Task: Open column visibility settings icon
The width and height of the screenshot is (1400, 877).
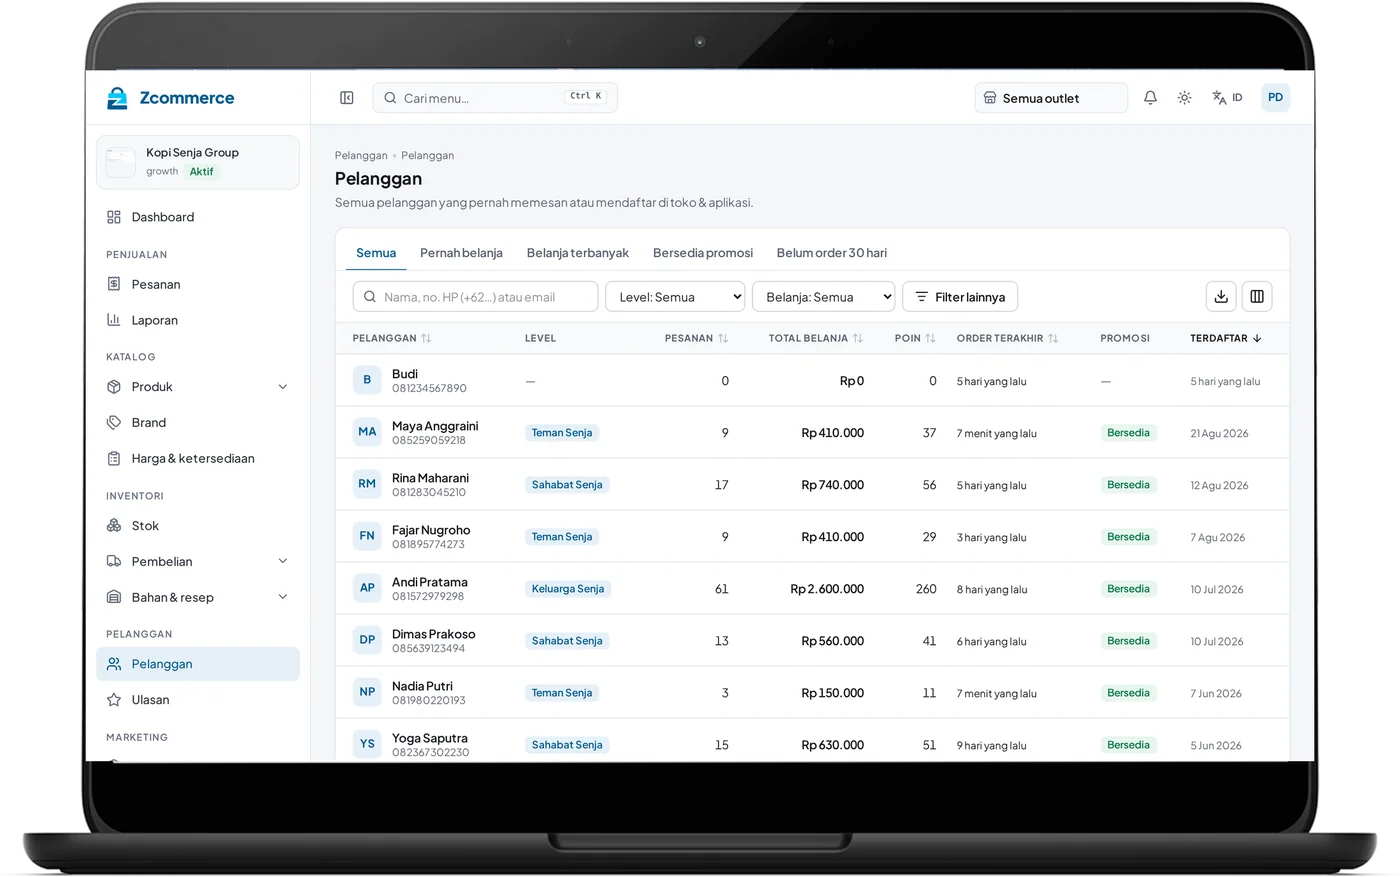Action: (1257, 297)
